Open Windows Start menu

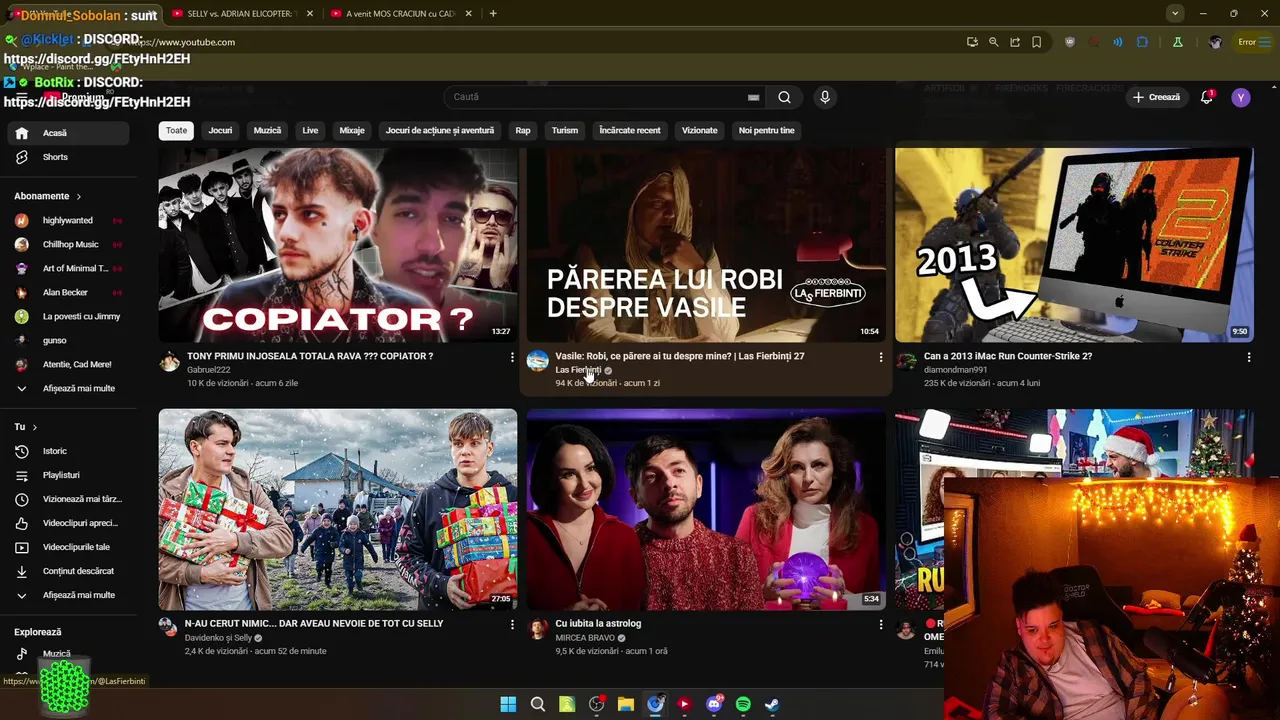508,704
